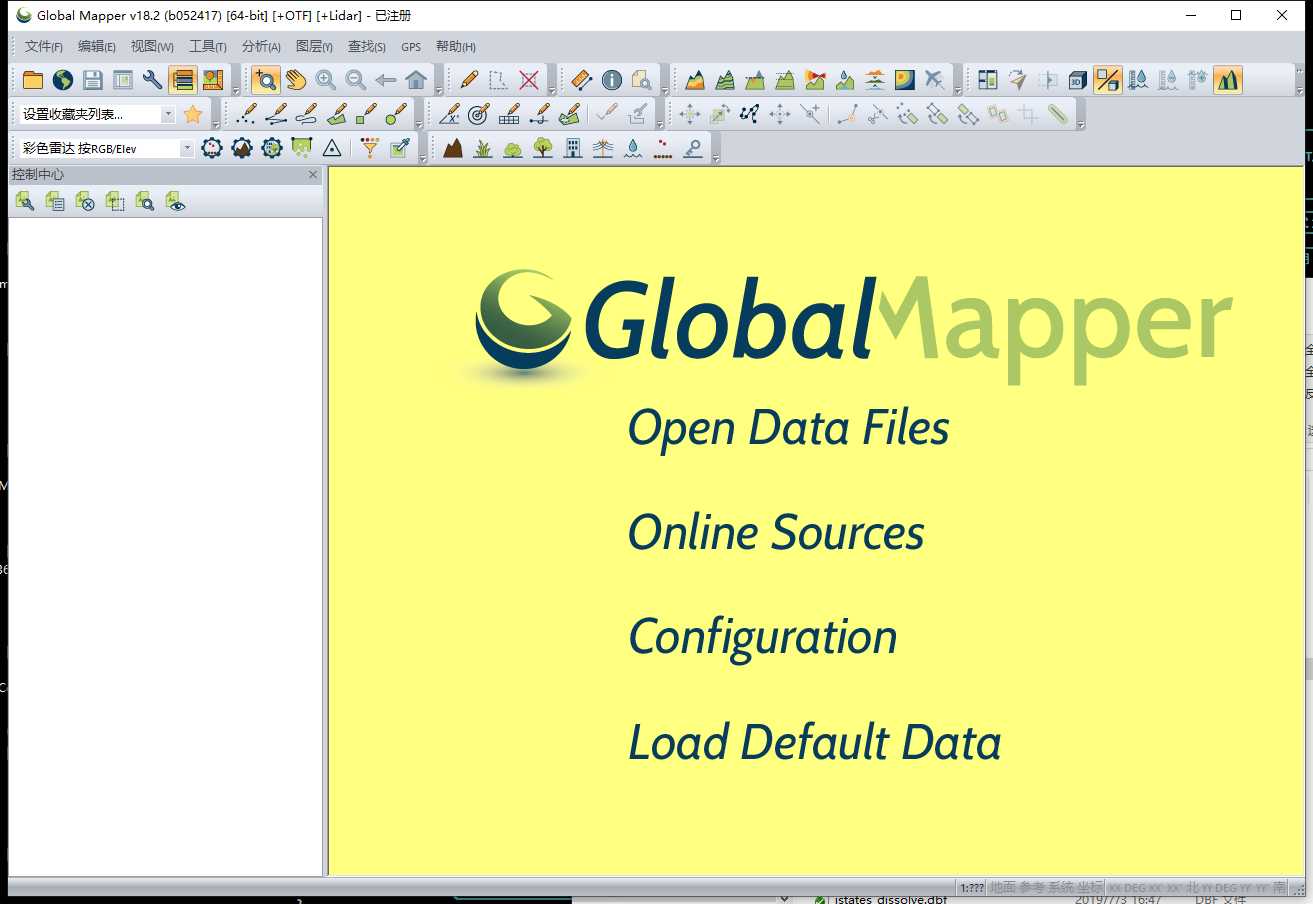This screenshot has height=904, width=1313.
Task: Expand the file toolbar overflow arrow
Action: (x=236, y=90)
